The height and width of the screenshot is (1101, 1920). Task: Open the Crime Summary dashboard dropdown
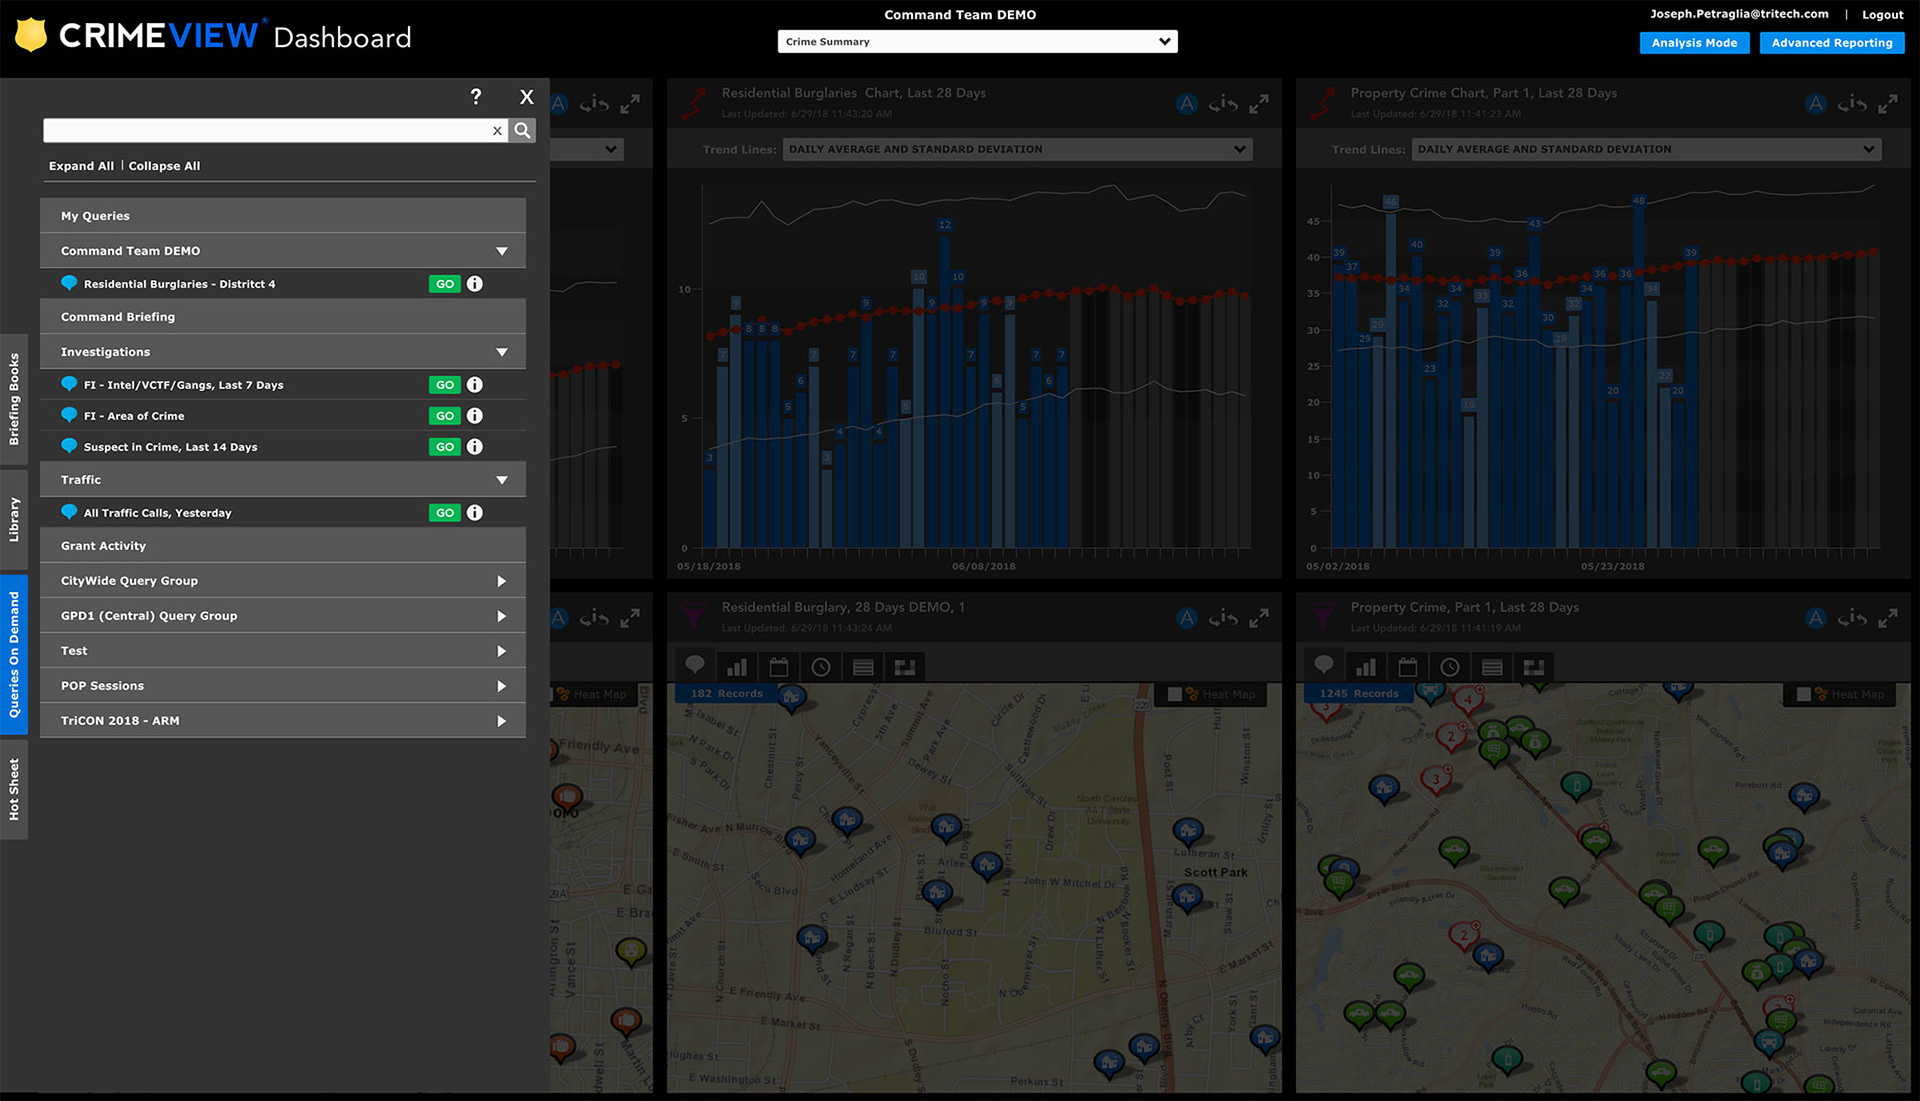tap(977, 42)
